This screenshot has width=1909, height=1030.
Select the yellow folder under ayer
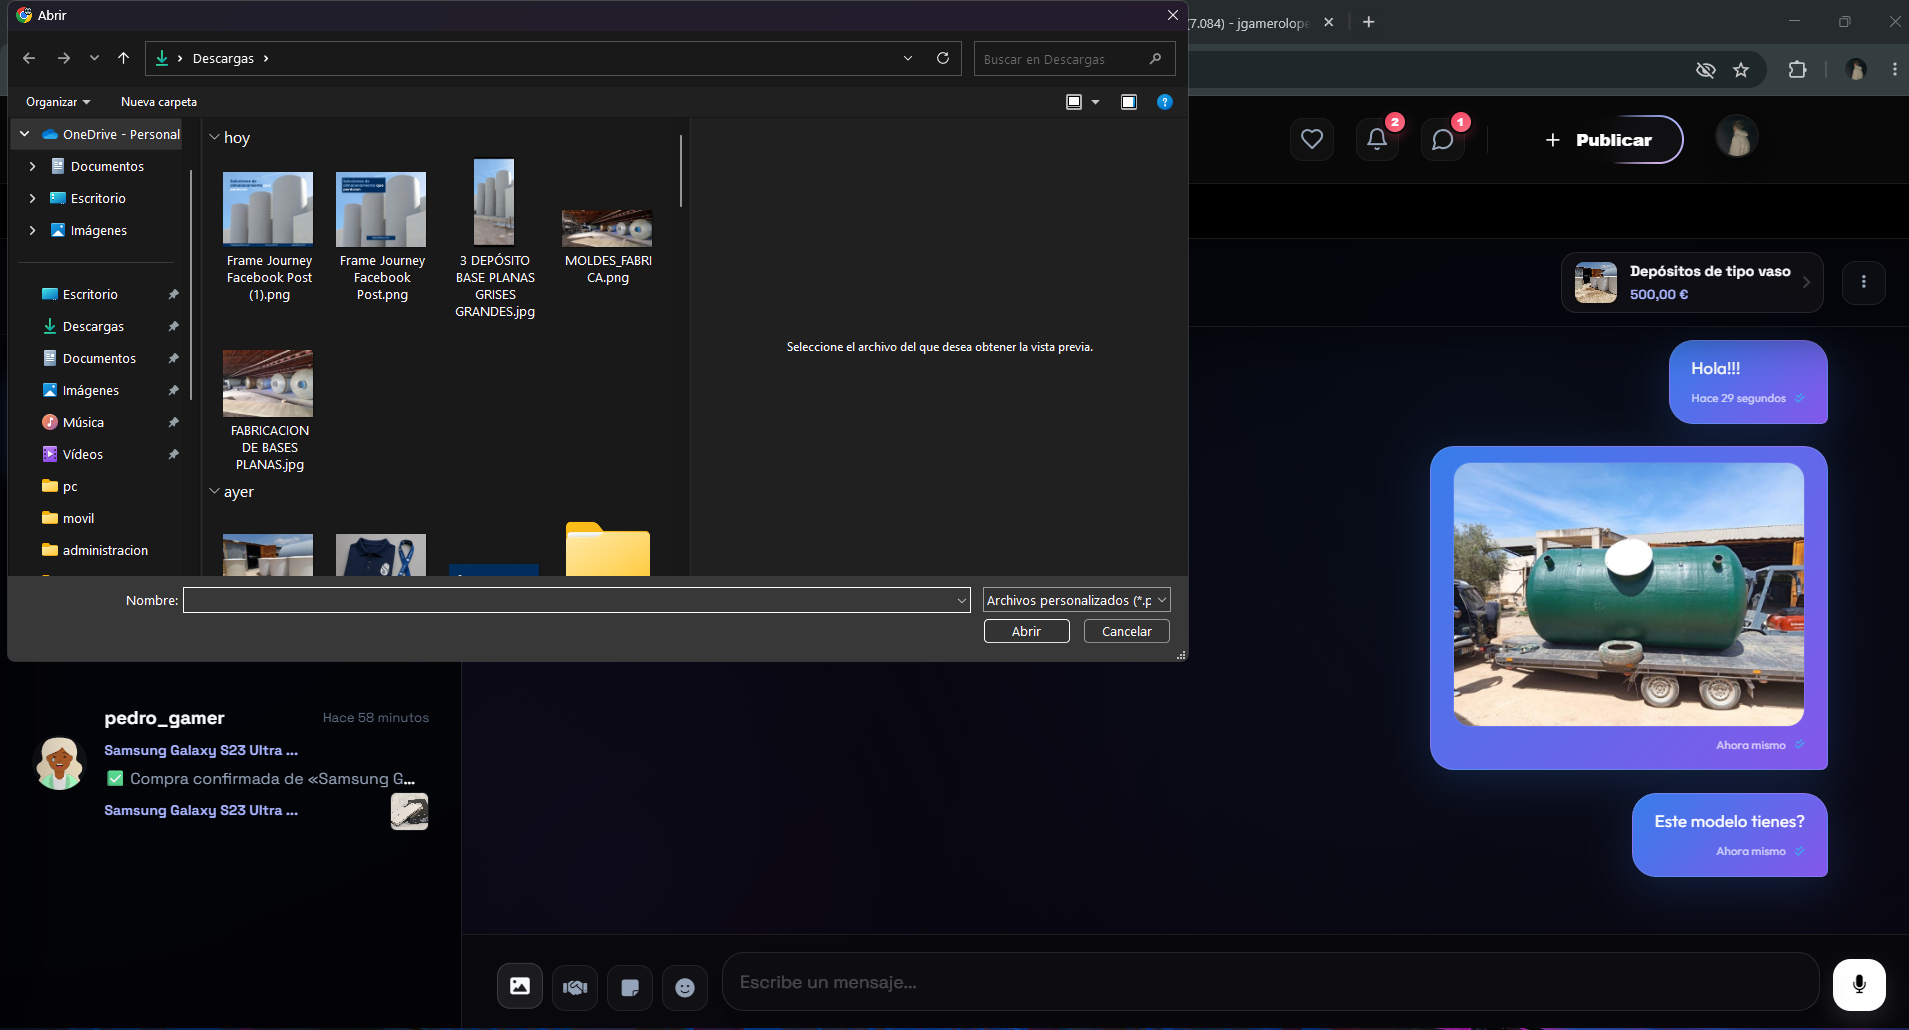coord(608,549)
